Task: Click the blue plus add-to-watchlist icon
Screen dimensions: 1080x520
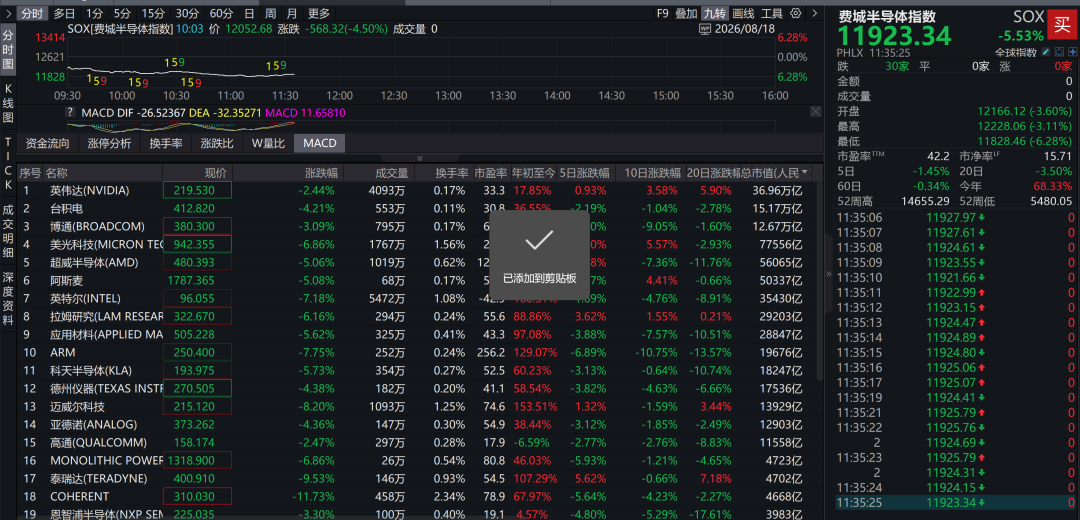Action: tap(1073, 52)
